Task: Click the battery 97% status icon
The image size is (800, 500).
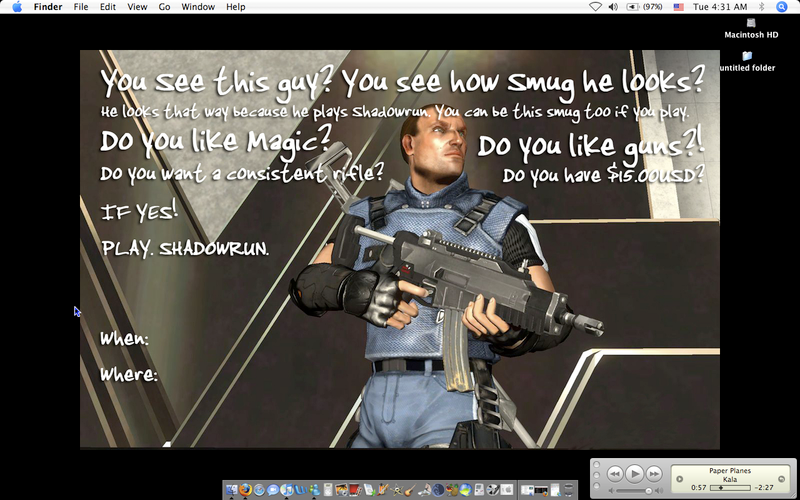Action: pyautogui.click(x=644, y=7)
